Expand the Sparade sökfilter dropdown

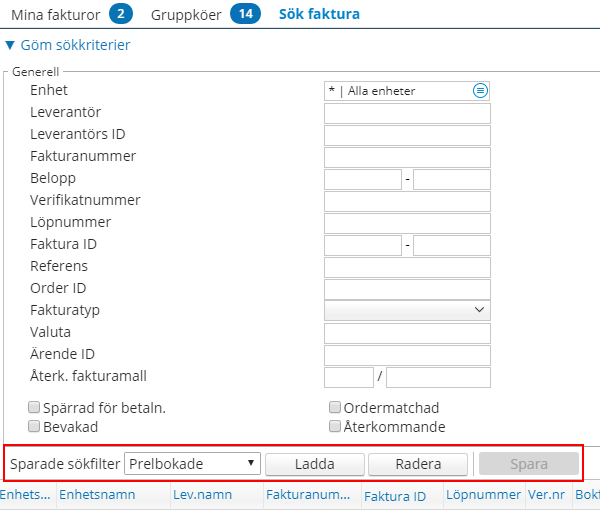tap(192, 464)
